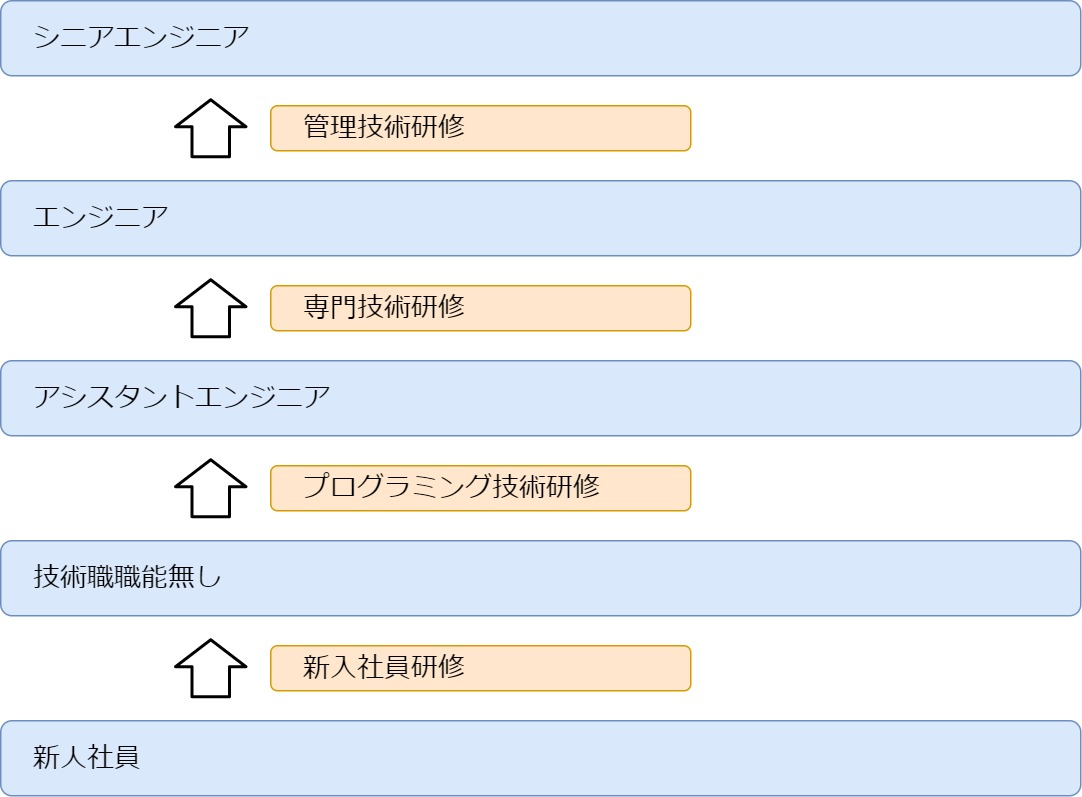Click the arrow beside 専門技術研修
This screenshot has width=1082, height=797.
[210, 308]
